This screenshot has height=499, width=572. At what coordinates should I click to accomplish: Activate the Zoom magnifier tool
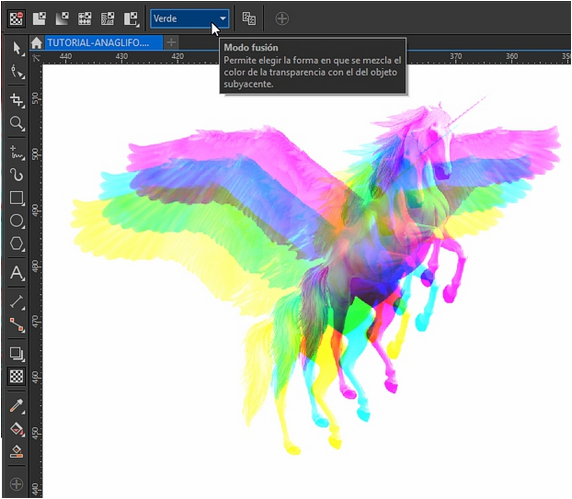pyautogui.click(x=17, y=123)
